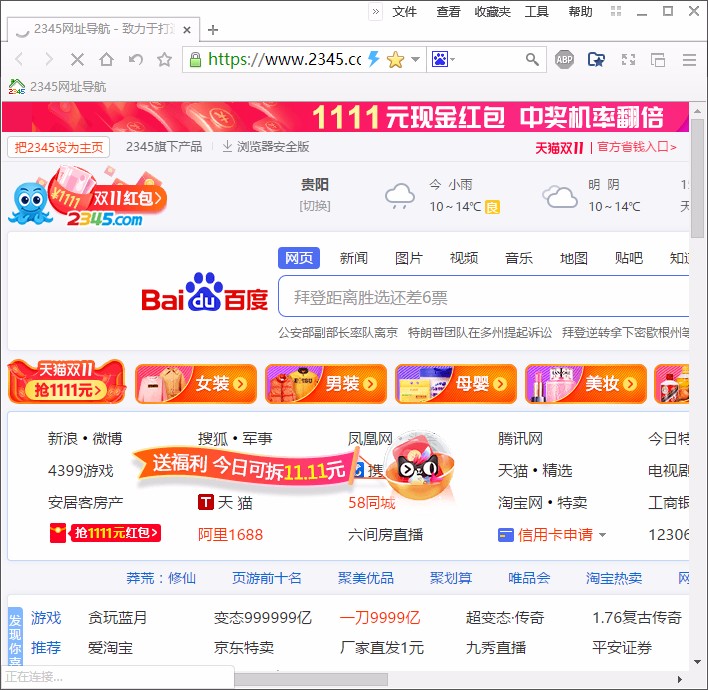Select the 新闻 search tab
This screenshot has height=690, width=708.
(354, 258)
